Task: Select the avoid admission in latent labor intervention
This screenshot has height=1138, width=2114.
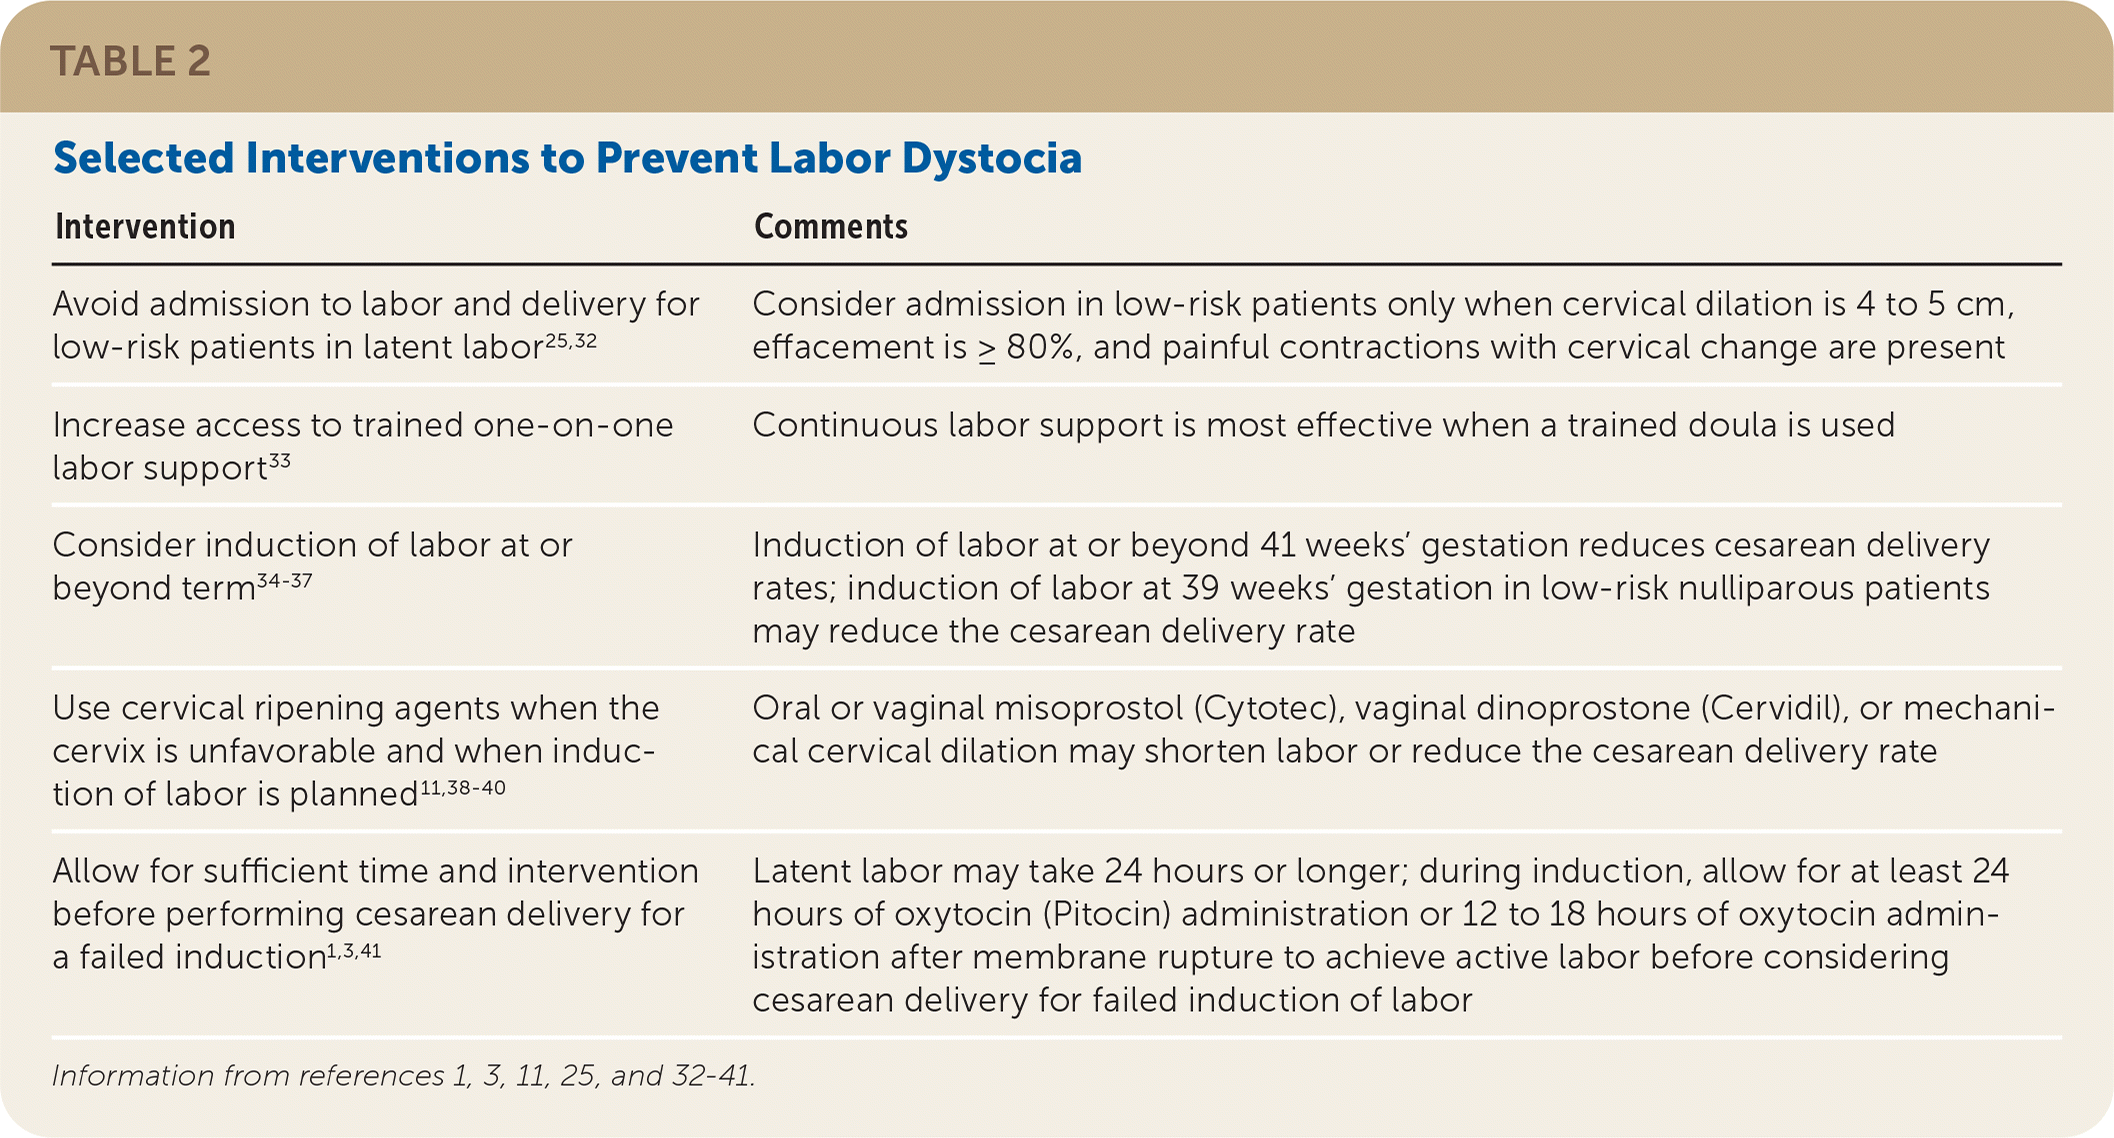Action: [375, 325]
